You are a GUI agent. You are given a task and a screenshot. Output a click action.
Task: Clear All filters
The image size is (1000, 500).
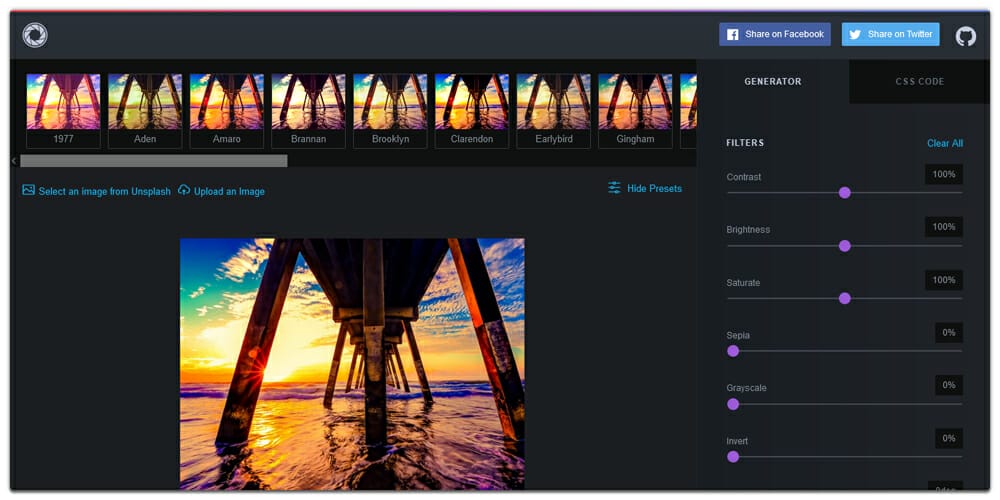945,143
